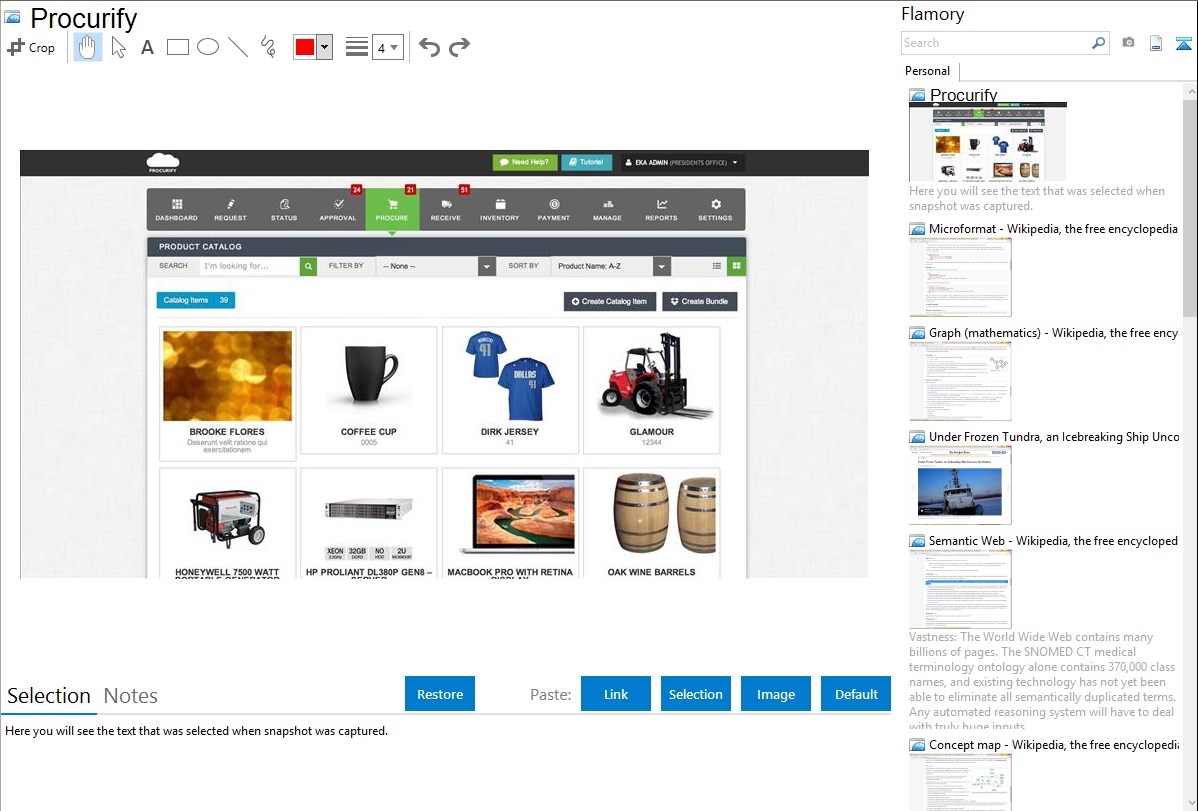Select the rectangle shape tool

[177, 47]
